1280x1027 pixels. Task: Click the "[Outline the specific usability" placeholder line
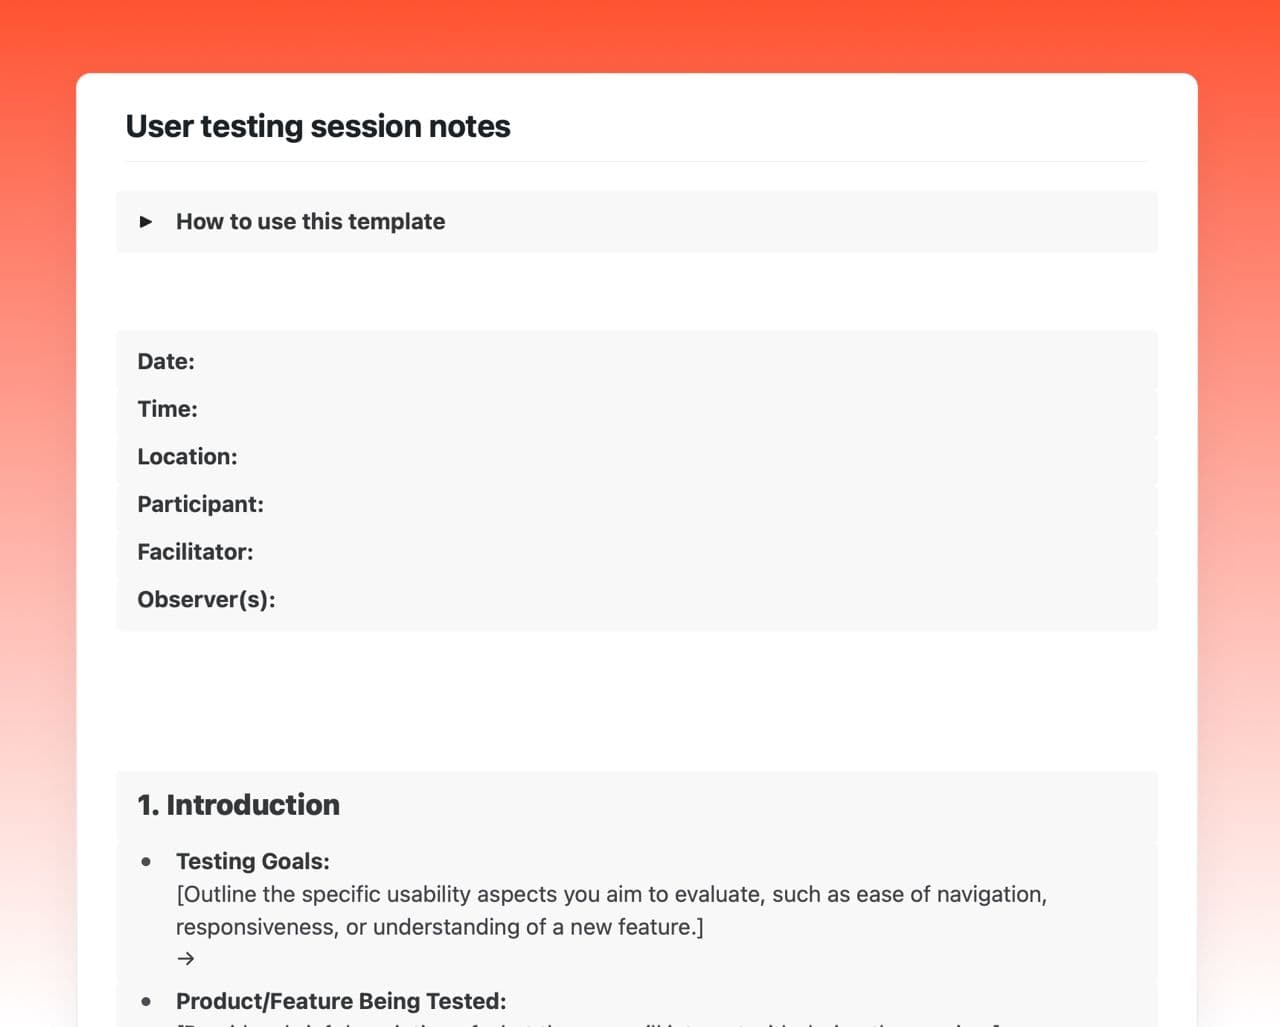(611, 895)
